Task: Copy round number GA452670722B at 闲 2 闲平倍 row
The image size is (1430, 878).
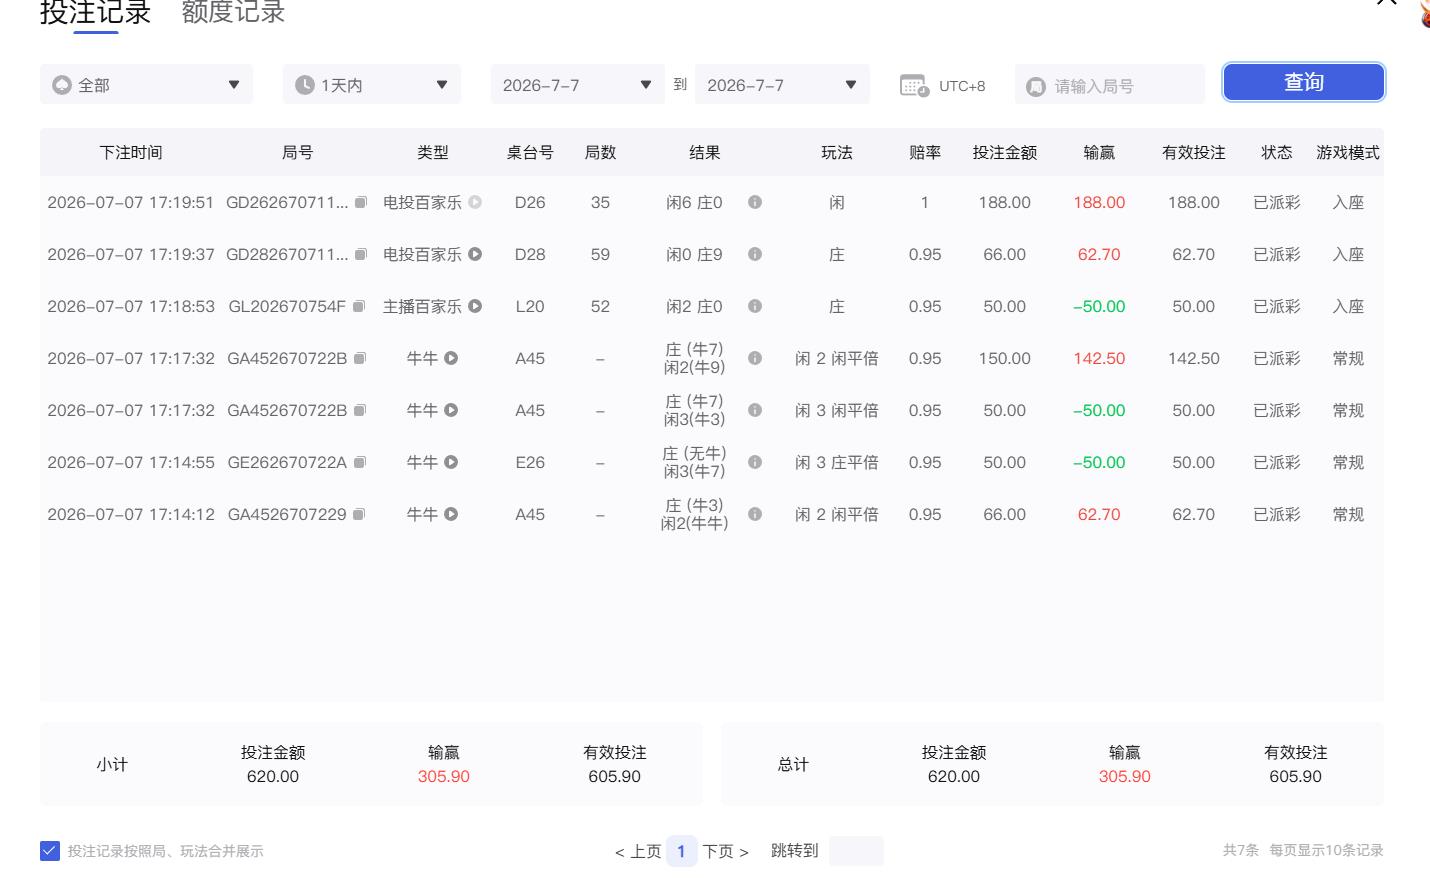Action: (x=360, y=358)
